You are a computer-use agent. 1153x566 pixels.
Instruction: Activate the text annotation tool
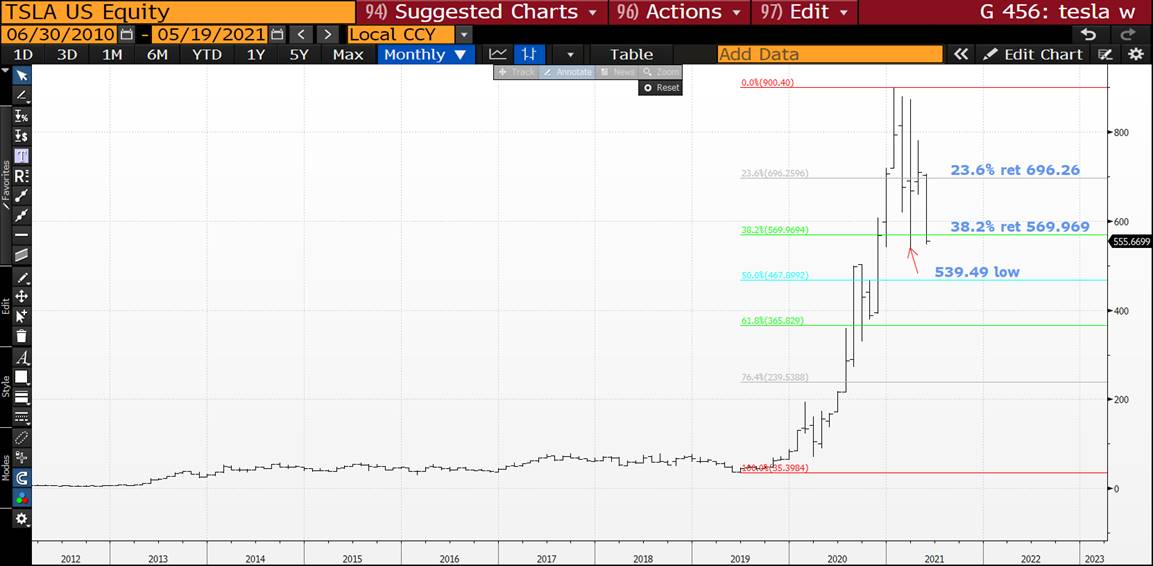click(x=21, y=156)
